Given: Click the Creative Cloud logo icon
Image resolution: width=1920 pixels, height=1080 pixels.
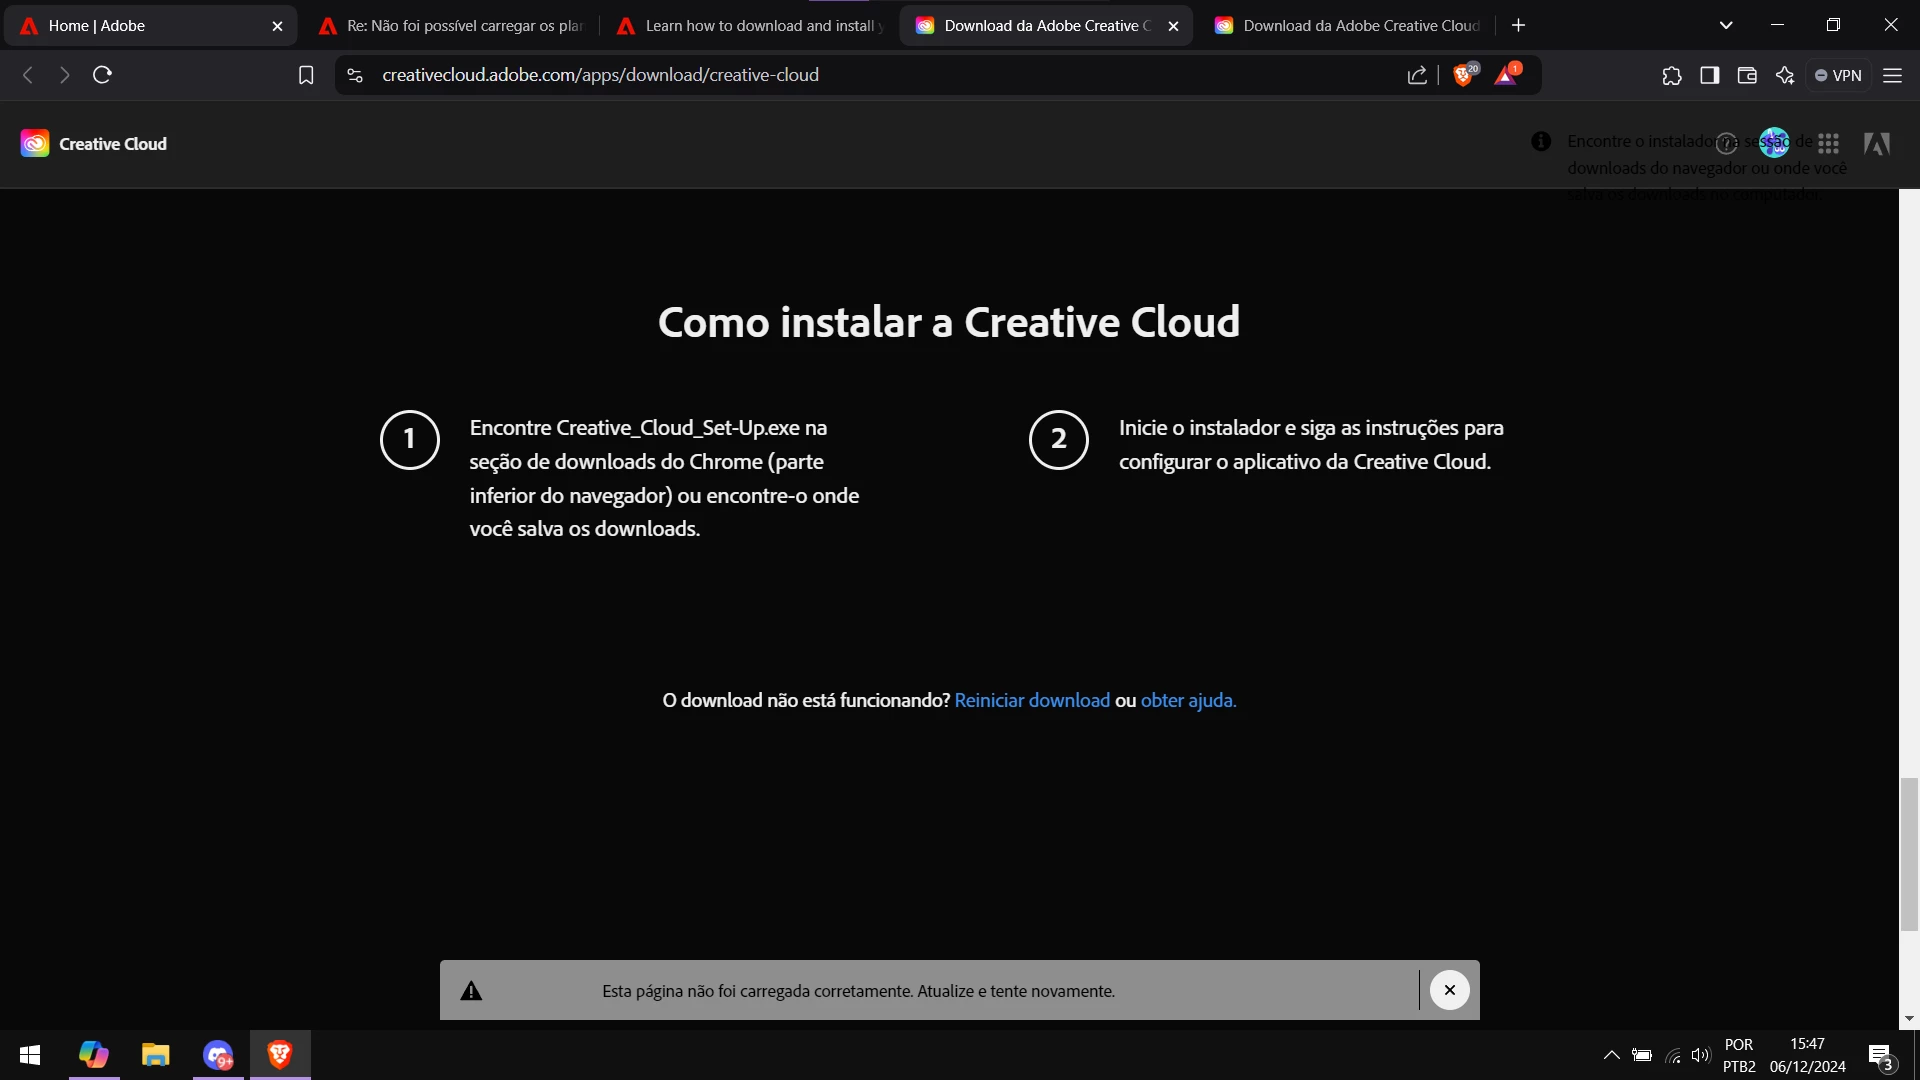Looking at the screenshot, I should coord(35,144).
